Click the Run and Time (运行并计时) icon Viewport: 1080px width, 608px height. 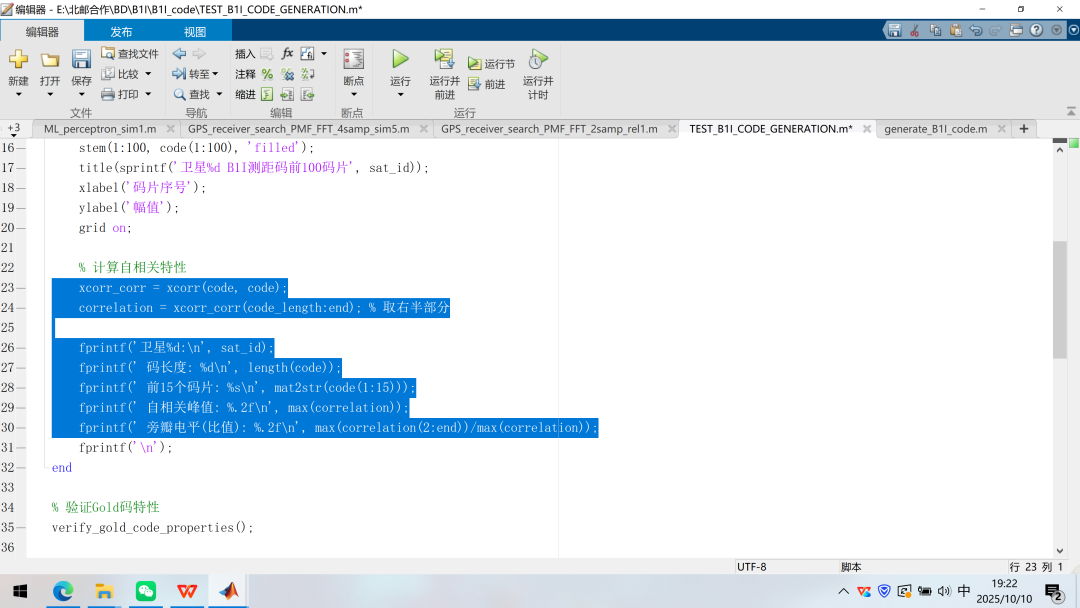537,60
